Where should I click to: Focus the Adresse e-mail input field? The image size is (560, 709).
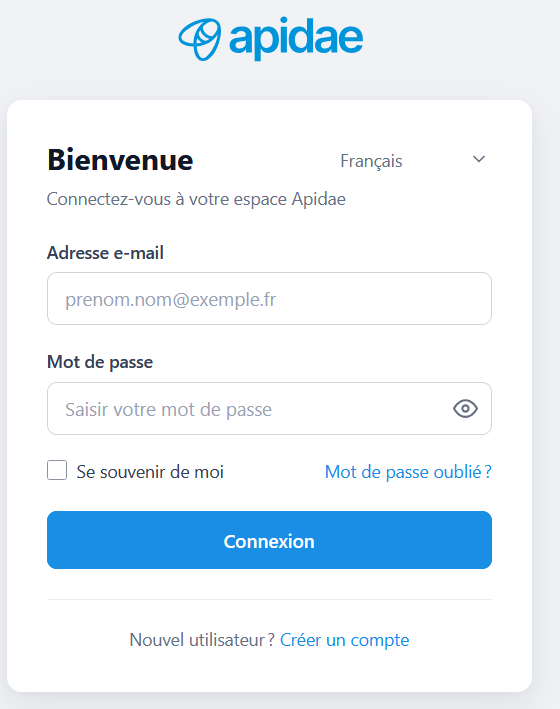click(269, 298)
